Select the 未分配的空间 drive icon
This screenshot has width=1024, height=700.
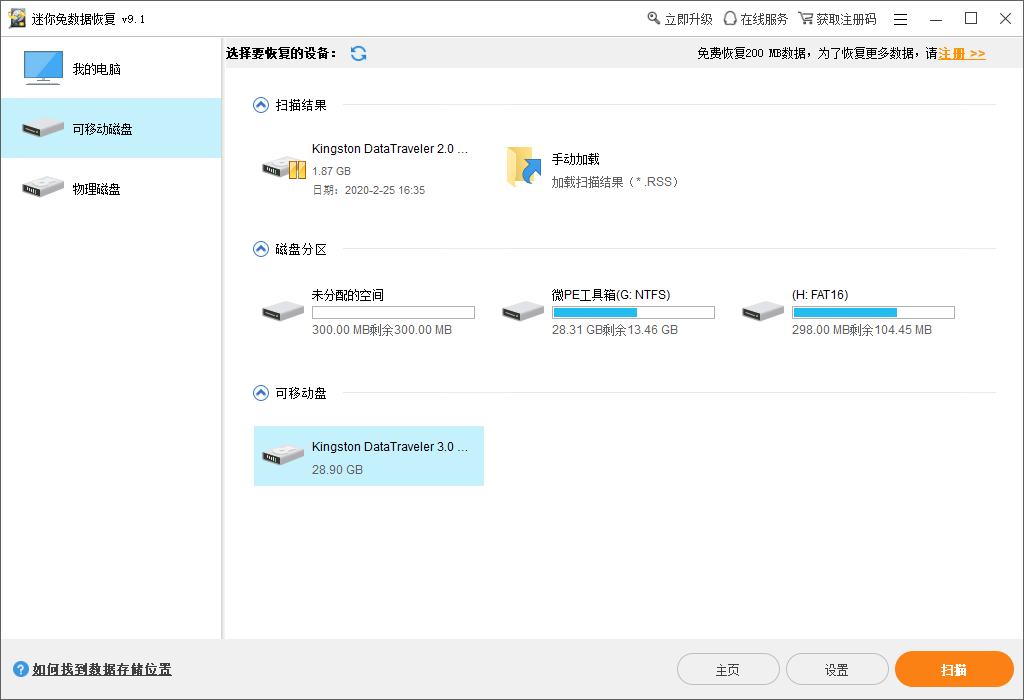(x=283, y=311)
